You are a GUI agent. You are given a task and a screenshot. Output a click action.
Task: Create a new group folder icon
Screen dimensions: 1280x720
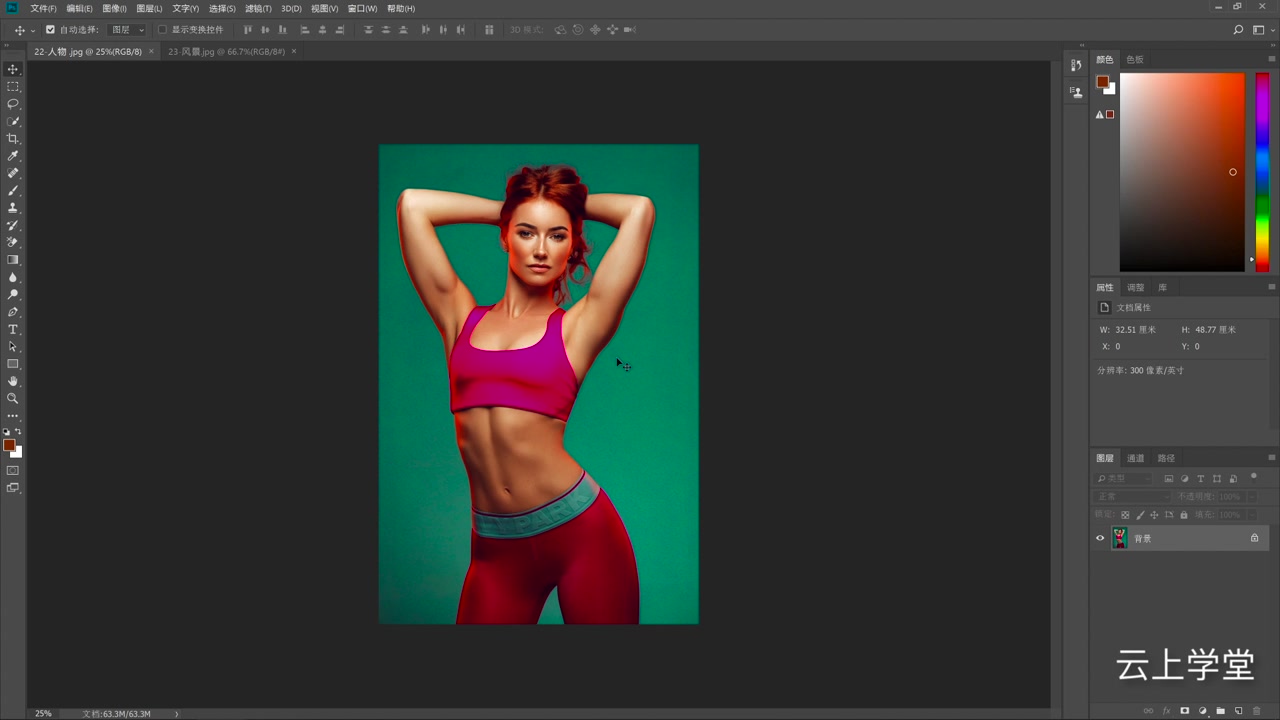1220,711
